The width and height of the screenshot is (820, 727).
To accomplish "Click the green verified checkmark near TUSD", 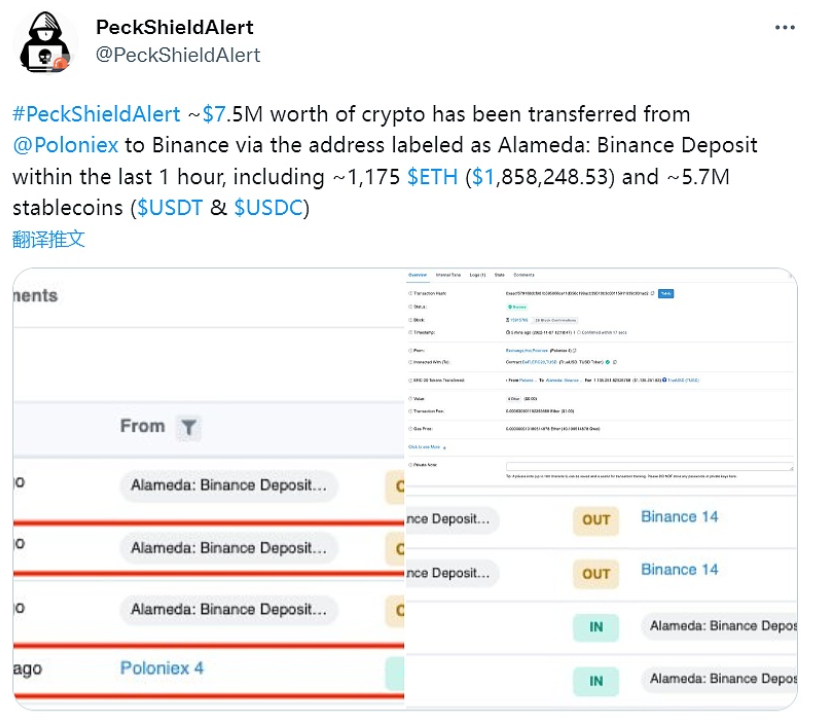I will tap(607, 361).
